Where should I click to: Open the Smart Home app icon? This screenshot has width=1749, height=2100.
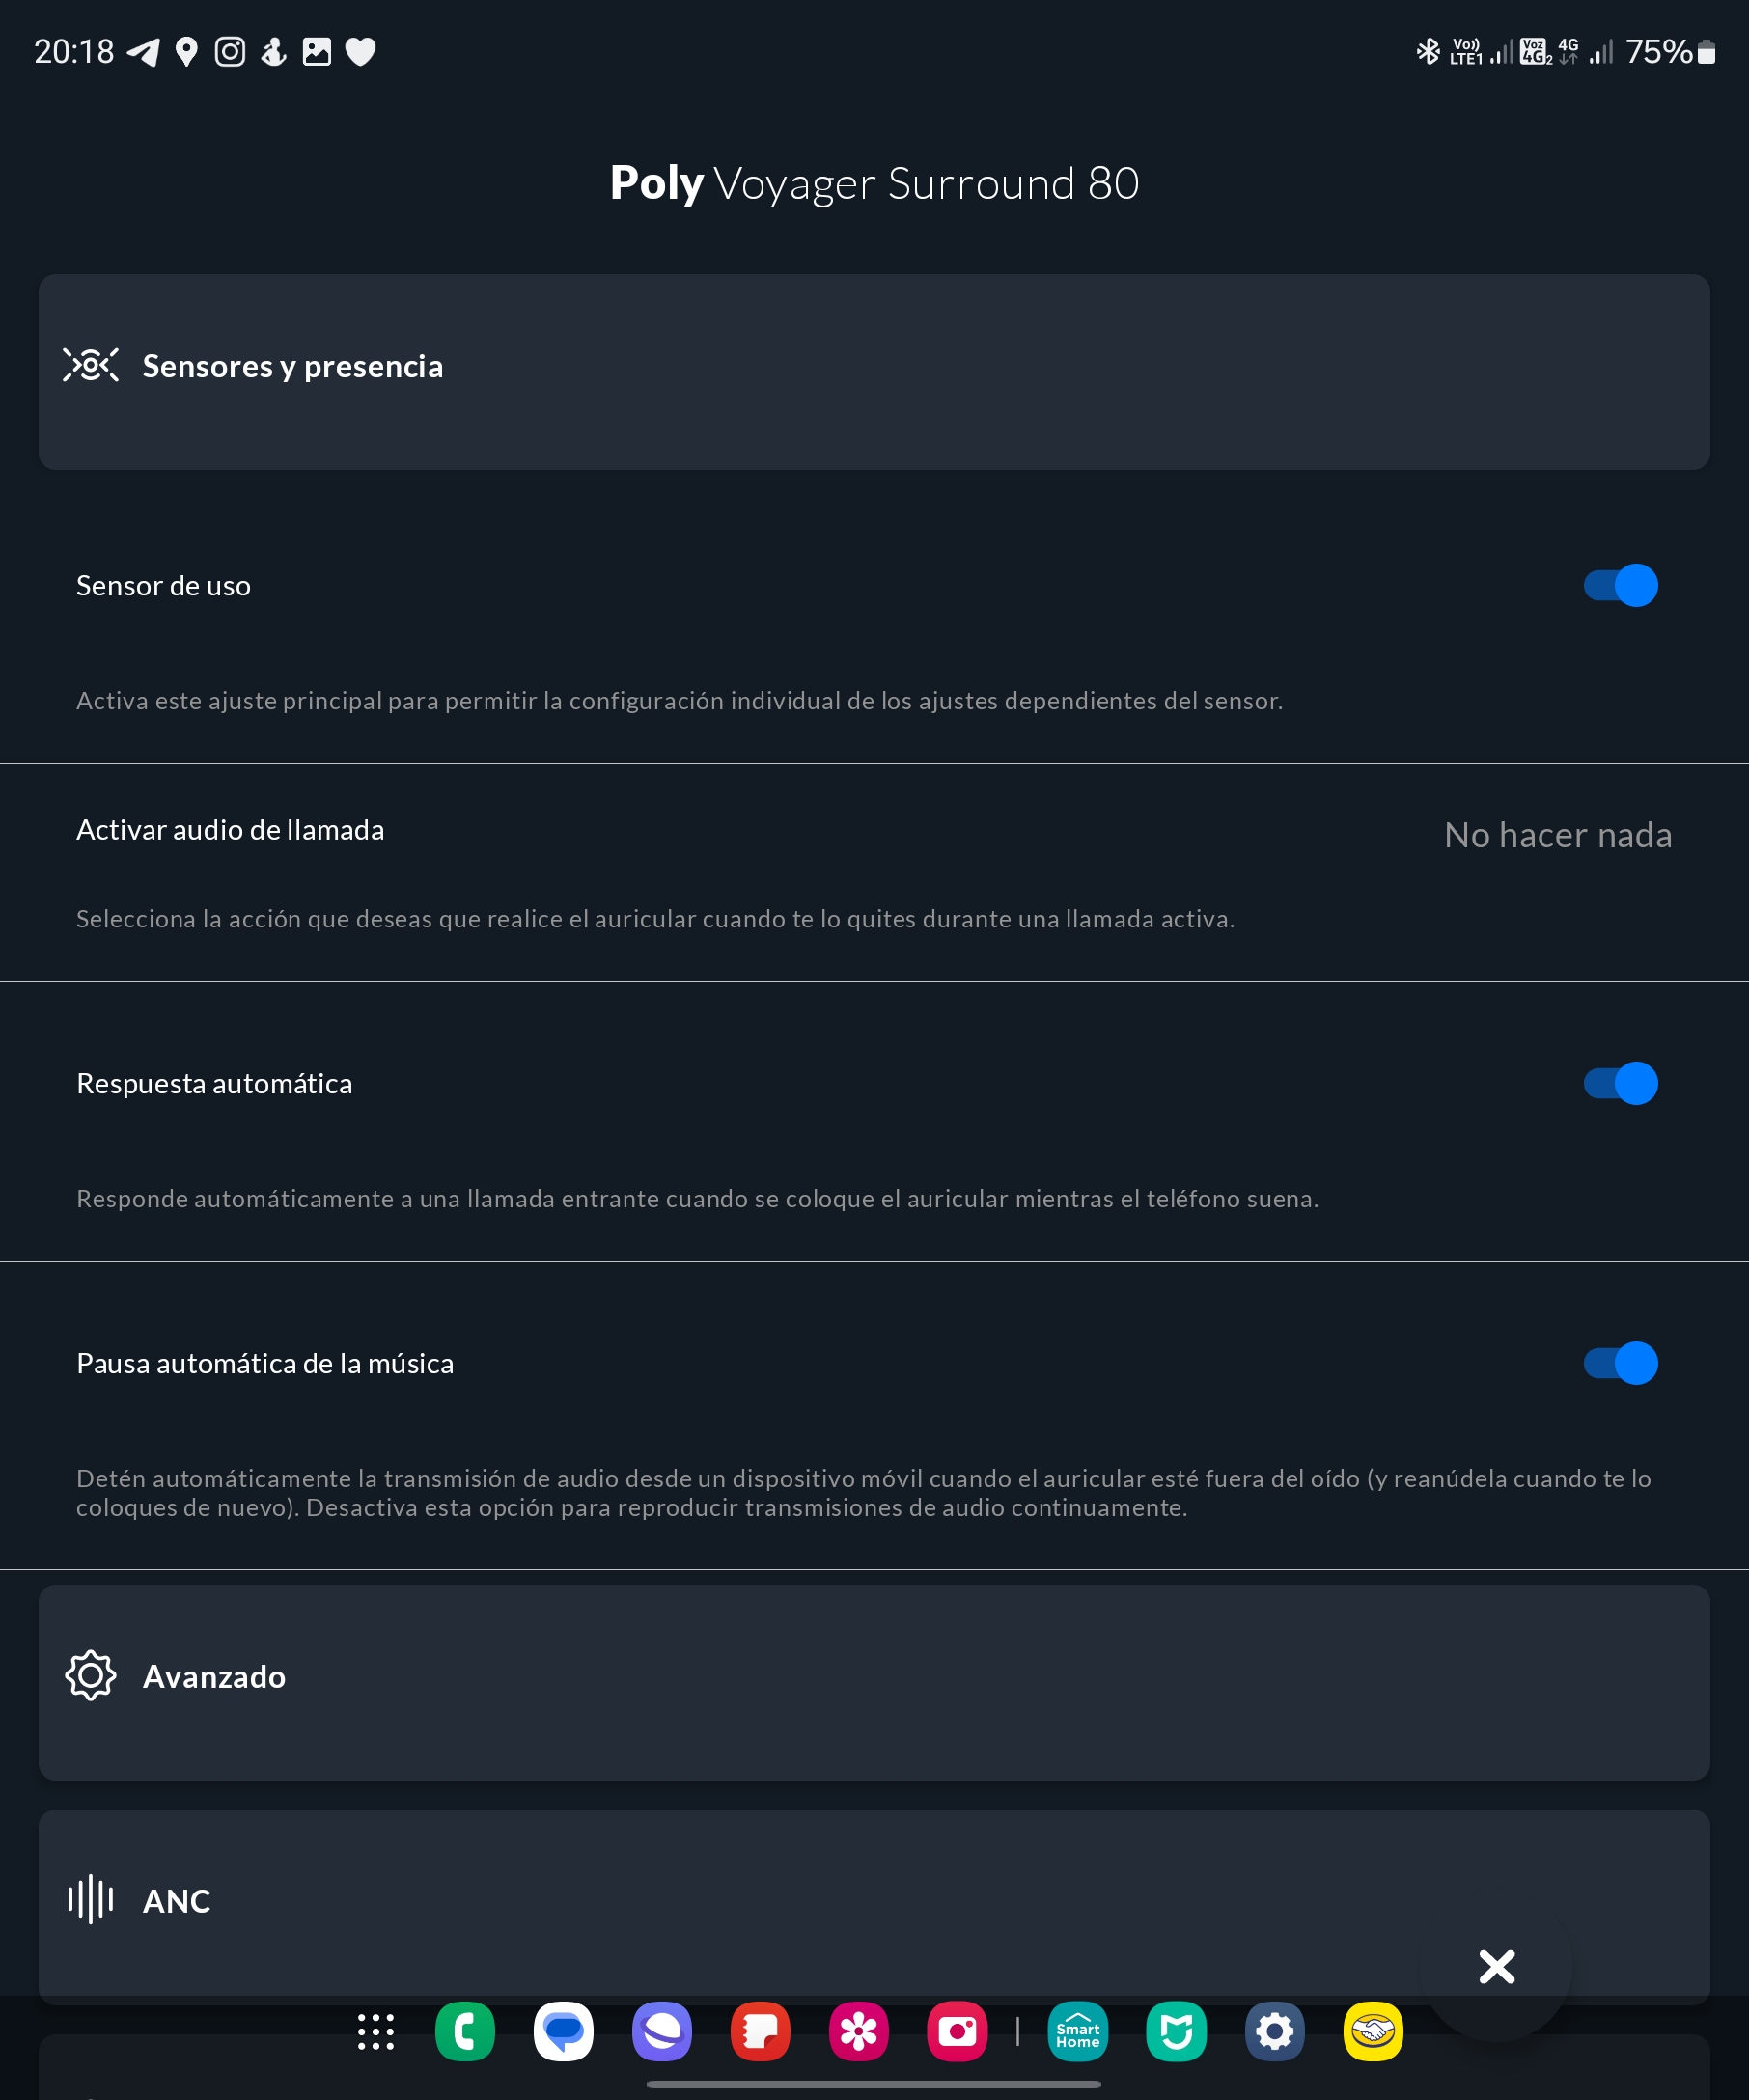click(1077, 2031)
